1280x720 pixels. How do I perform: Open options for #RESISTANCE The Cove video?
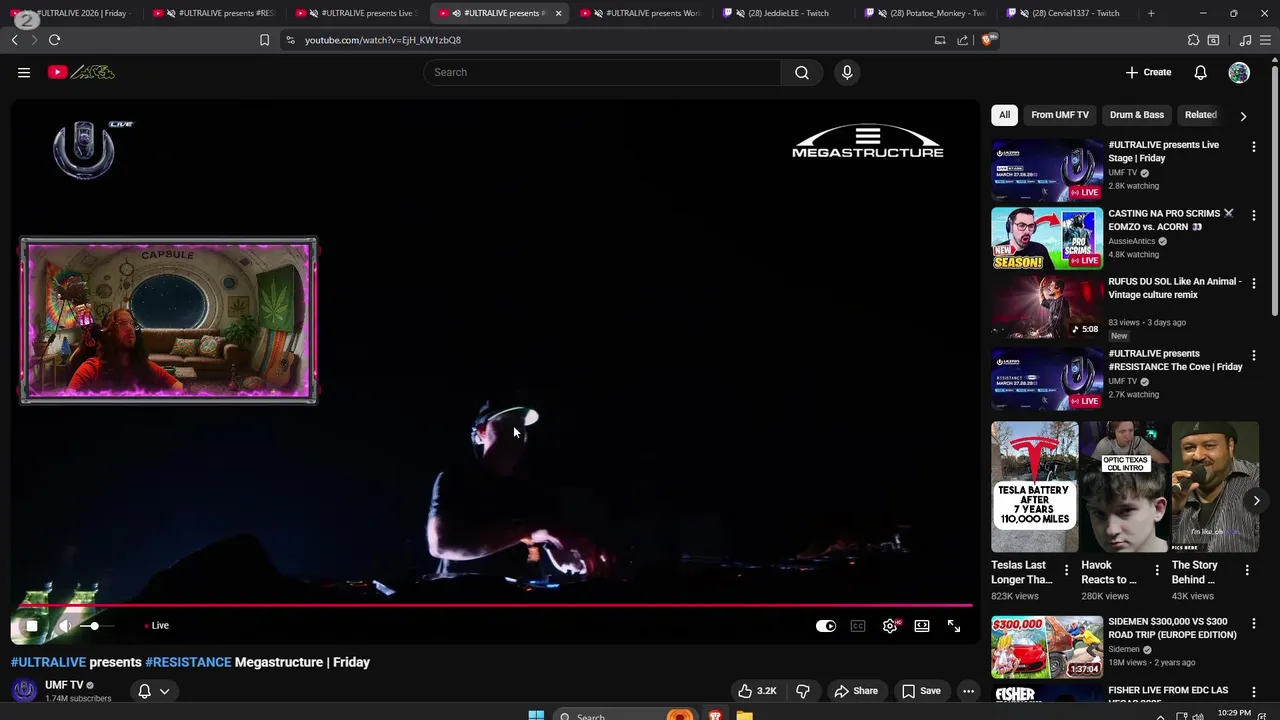pyautogui.click(x=1253, y=356)
